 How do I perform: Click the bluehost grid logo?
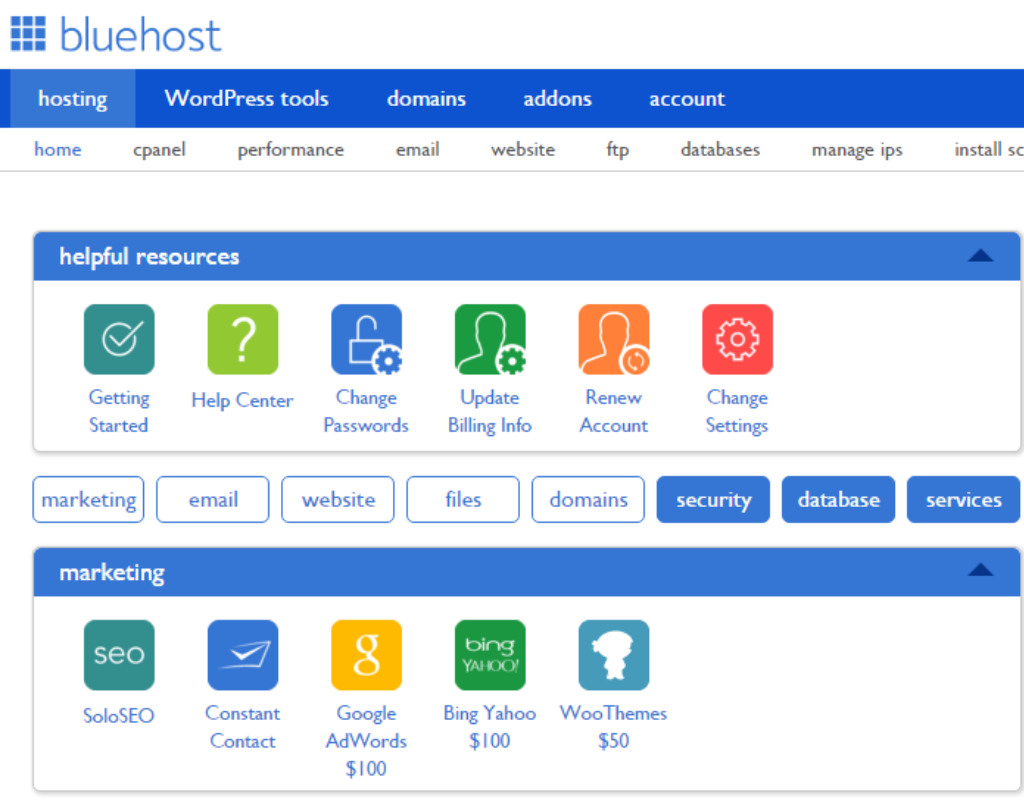pos(28,33)
